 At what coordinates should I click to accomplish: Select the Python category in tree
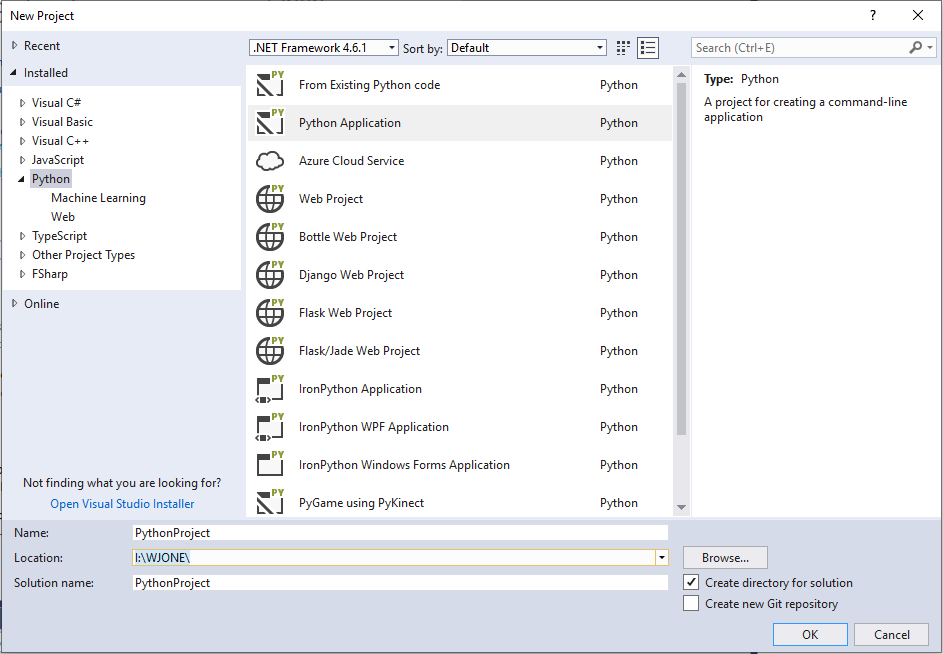[51, 179]
